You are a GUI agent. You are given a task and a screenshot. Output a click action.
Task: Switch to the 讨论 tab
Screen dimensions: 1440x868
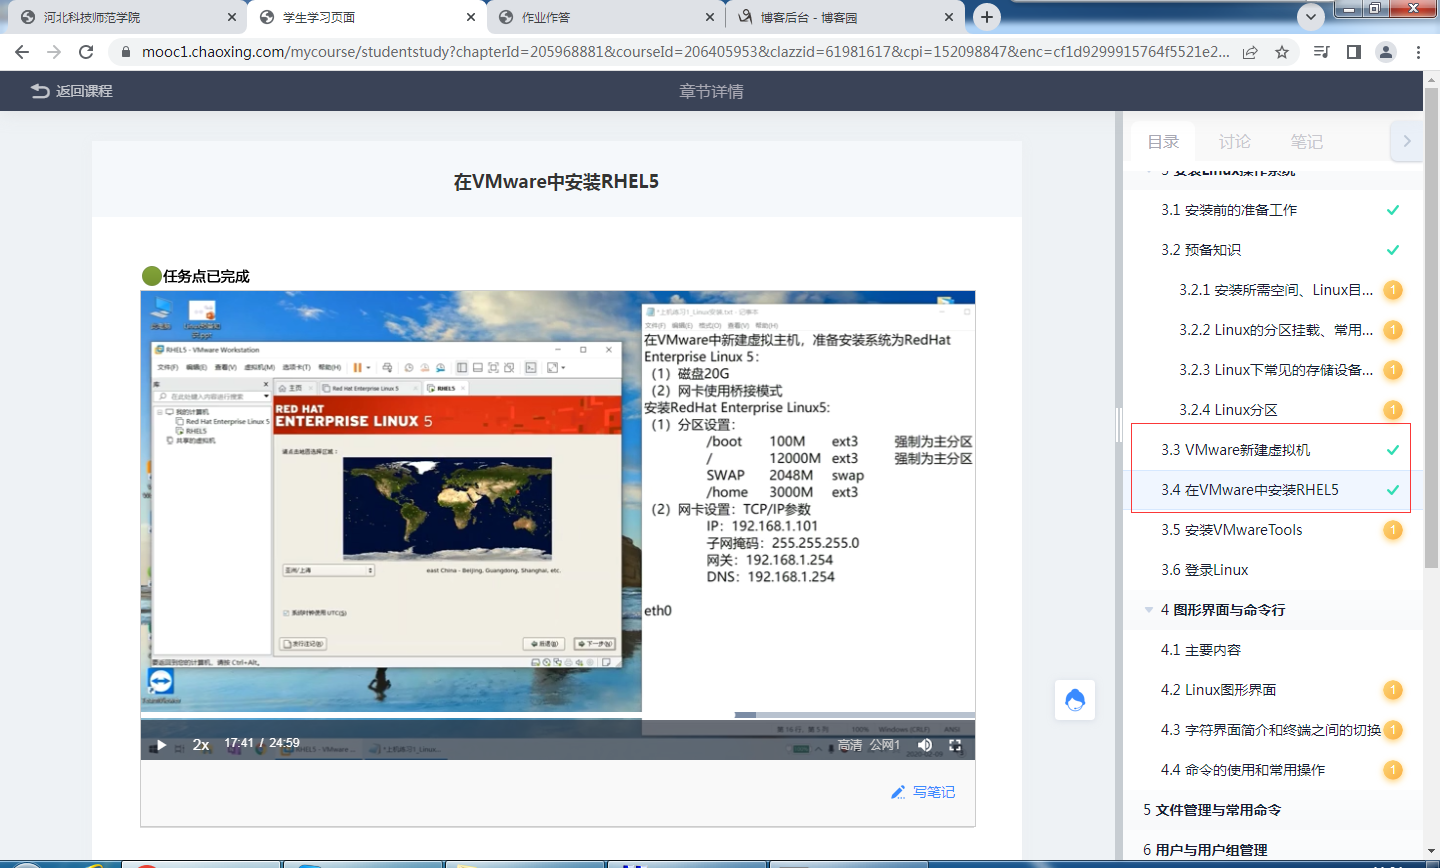click(1235, 142)
